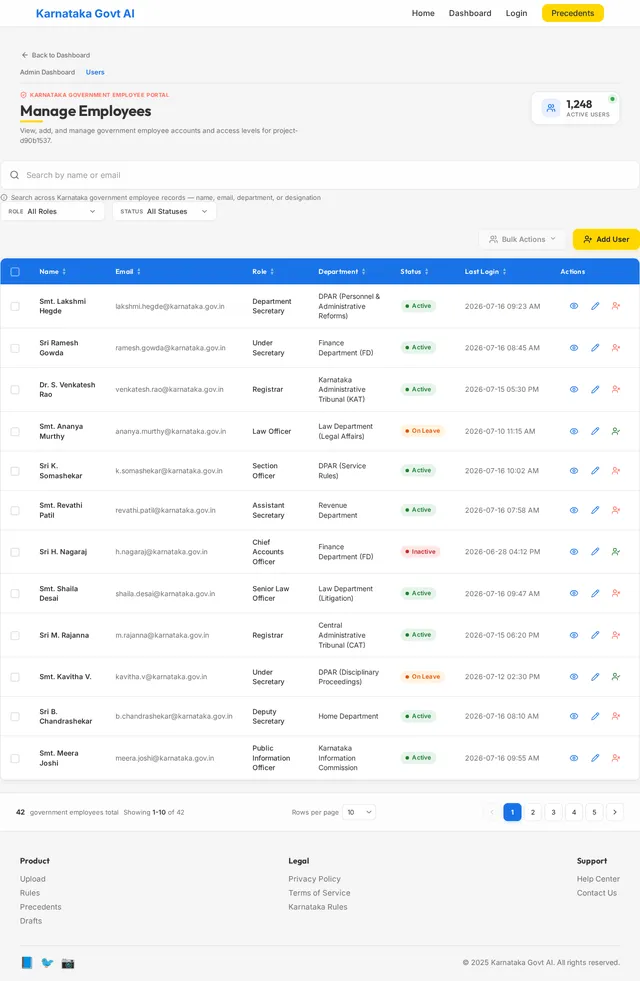Open the Help Center link
This screenshot has width=640, height=981.
tap(598, 879)
